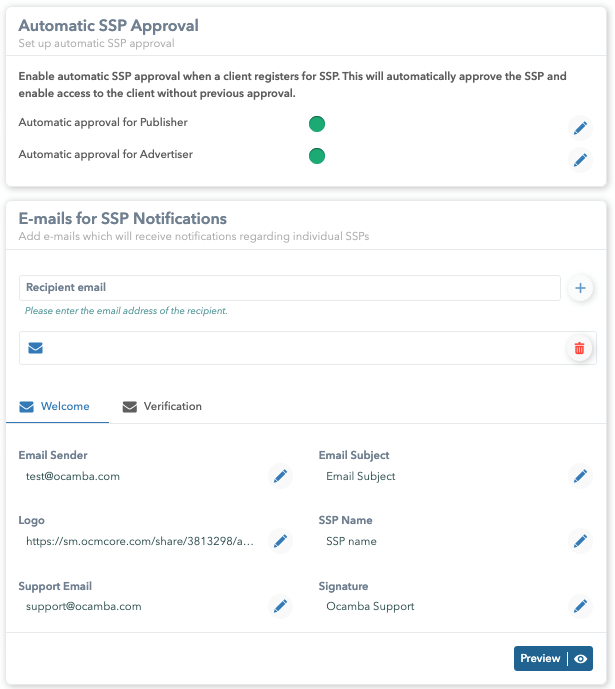Toggle green Publisher approval status indicator
Viewport: 615px width, 689px height.
[x=317, y=124]
